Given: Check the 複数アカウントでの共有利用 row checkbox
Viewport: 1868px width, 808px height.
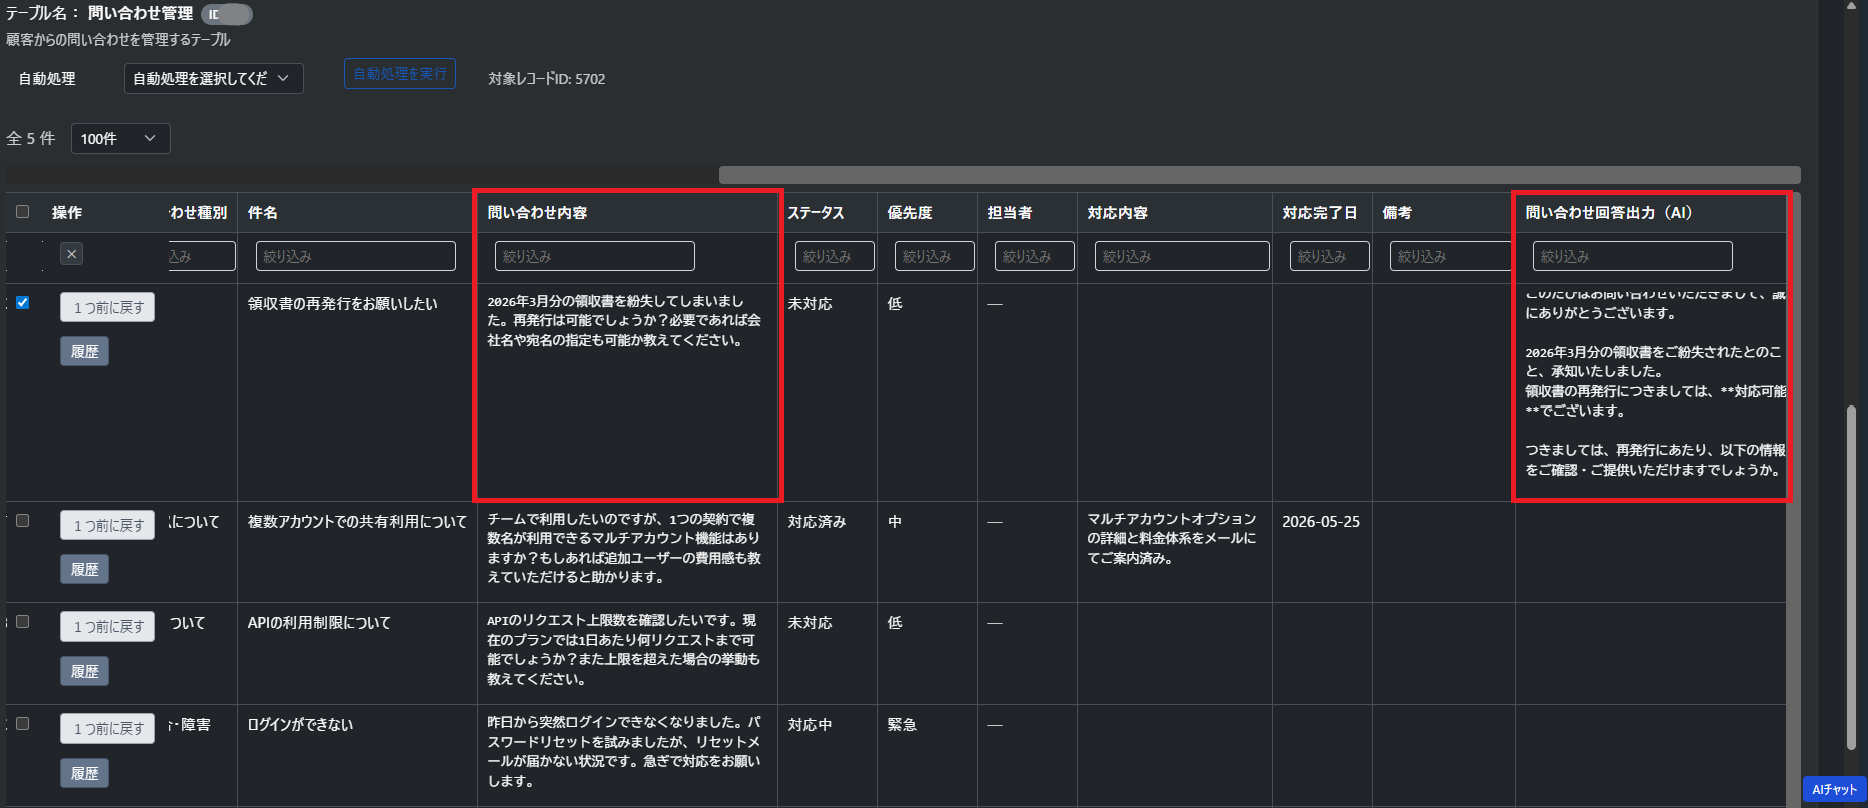Looking at the screenshot, I should pos(23,521).
